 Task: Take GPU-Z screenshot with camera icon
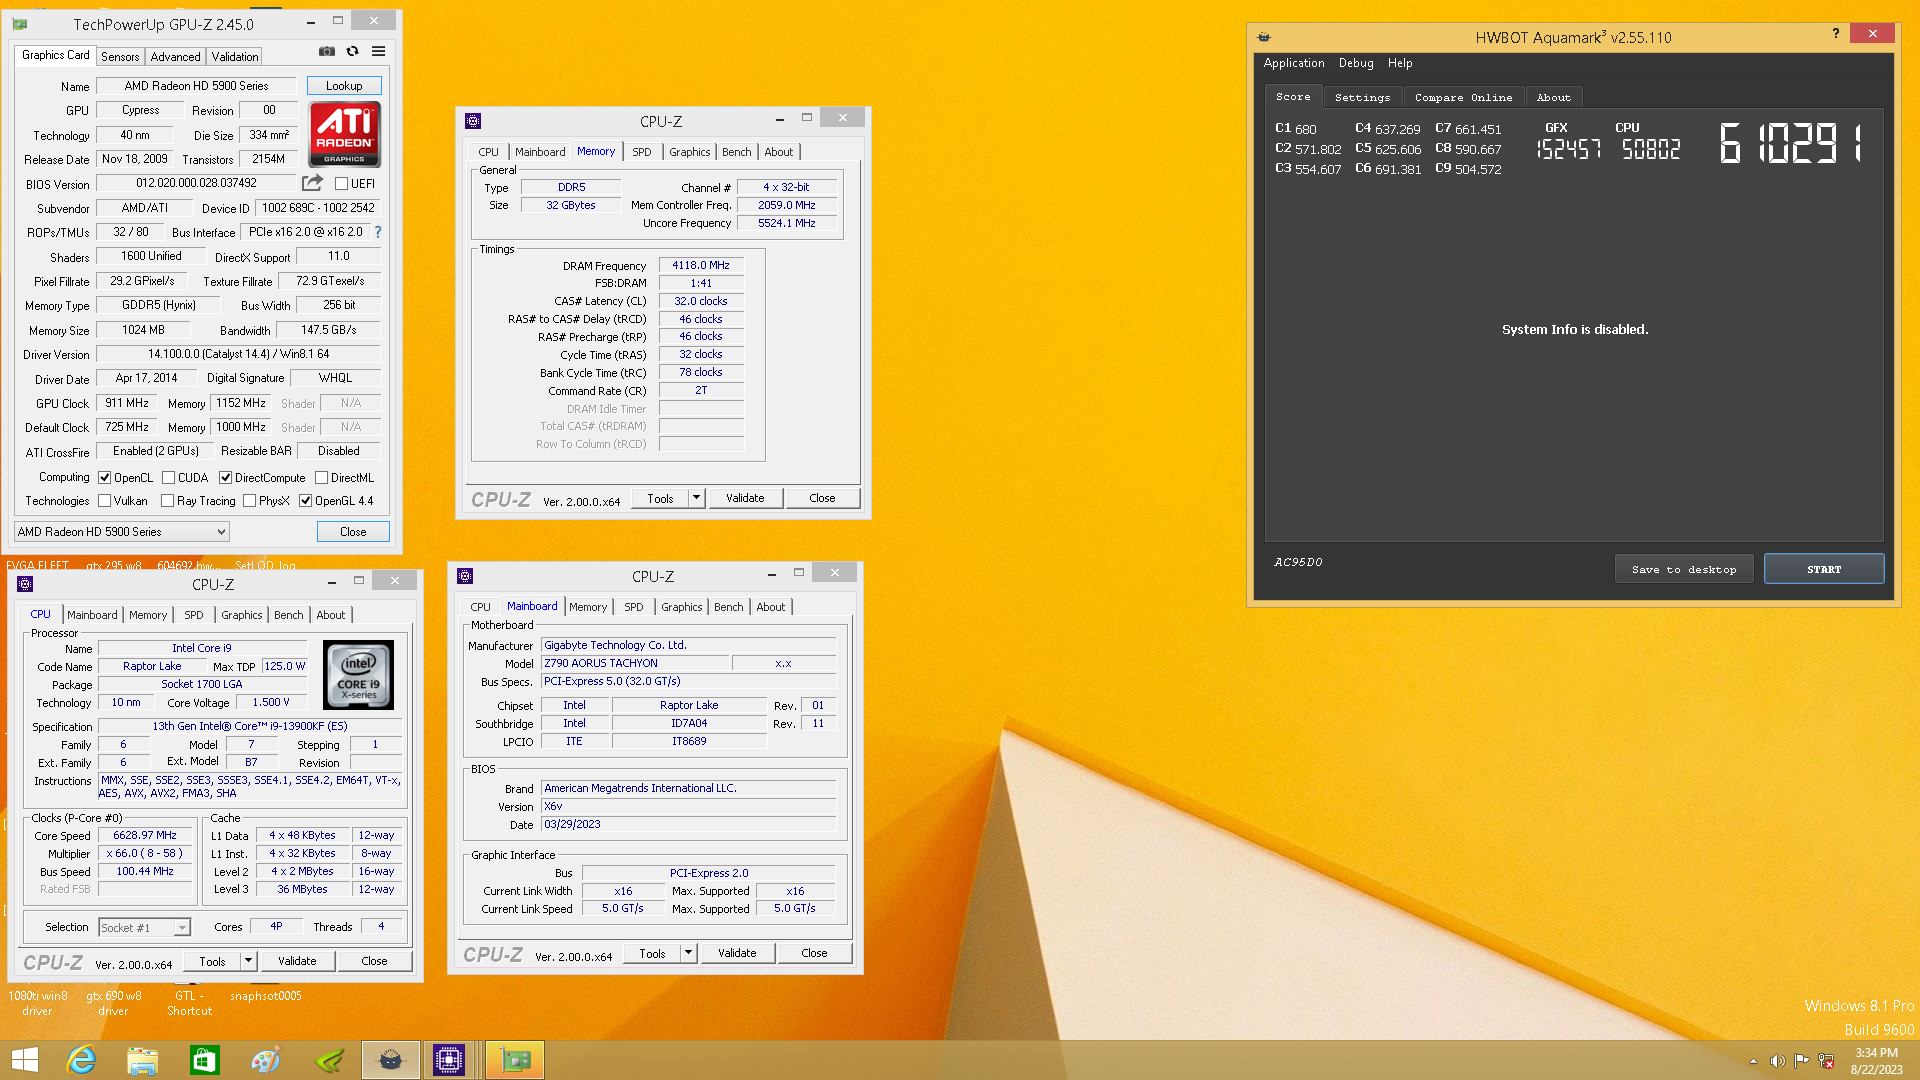[x=327, y=51]
